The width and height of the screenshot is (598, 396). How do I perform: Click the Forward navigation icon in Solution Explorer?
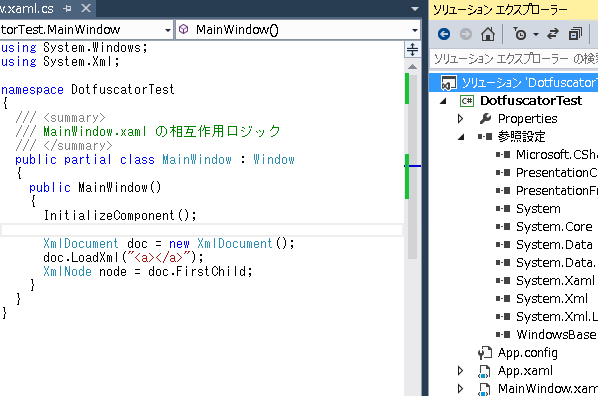466,34
